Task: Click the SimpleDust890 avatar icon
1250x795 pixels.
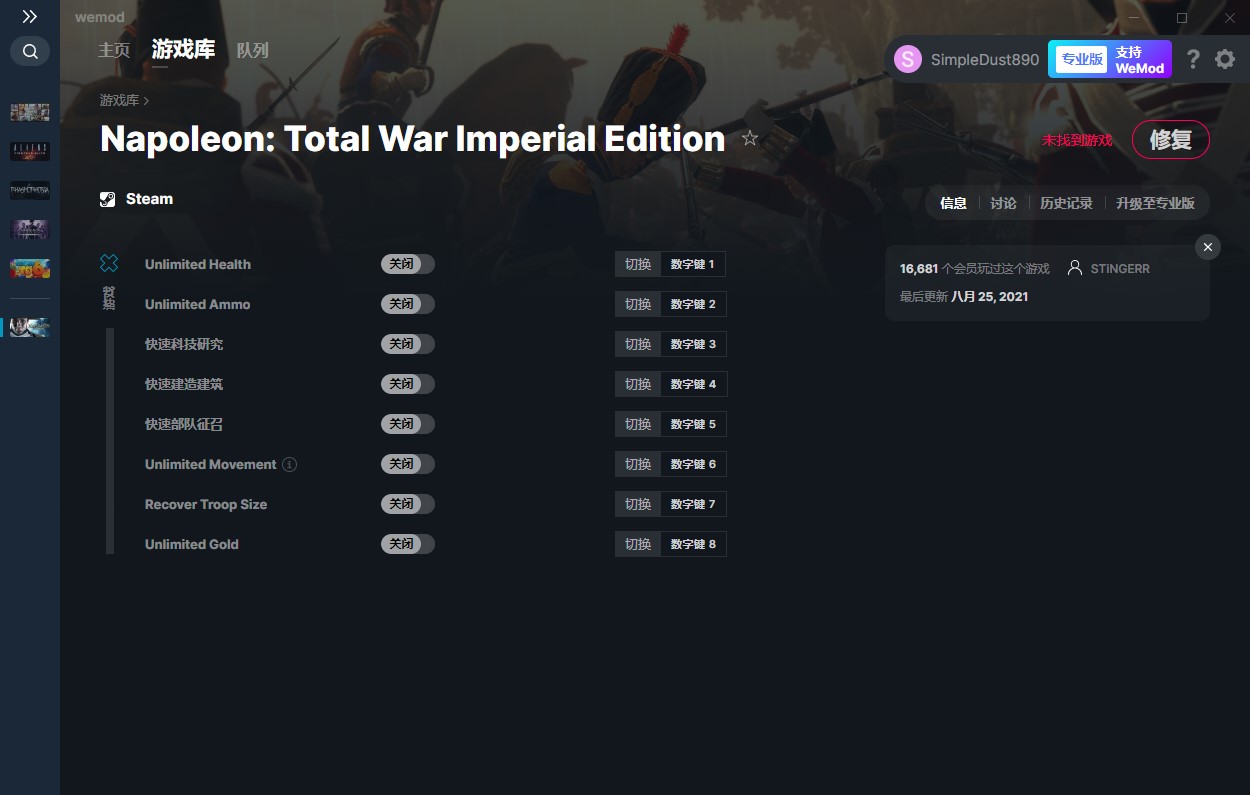Action: [908, 59]
